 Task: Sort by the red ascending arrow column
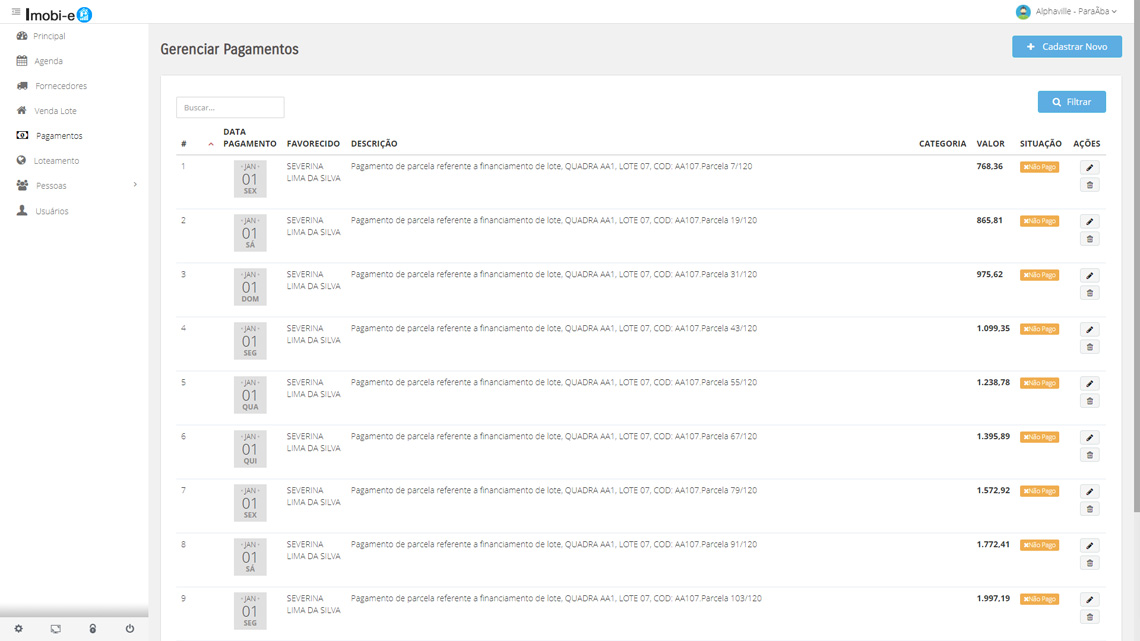(x=211, y=144)
